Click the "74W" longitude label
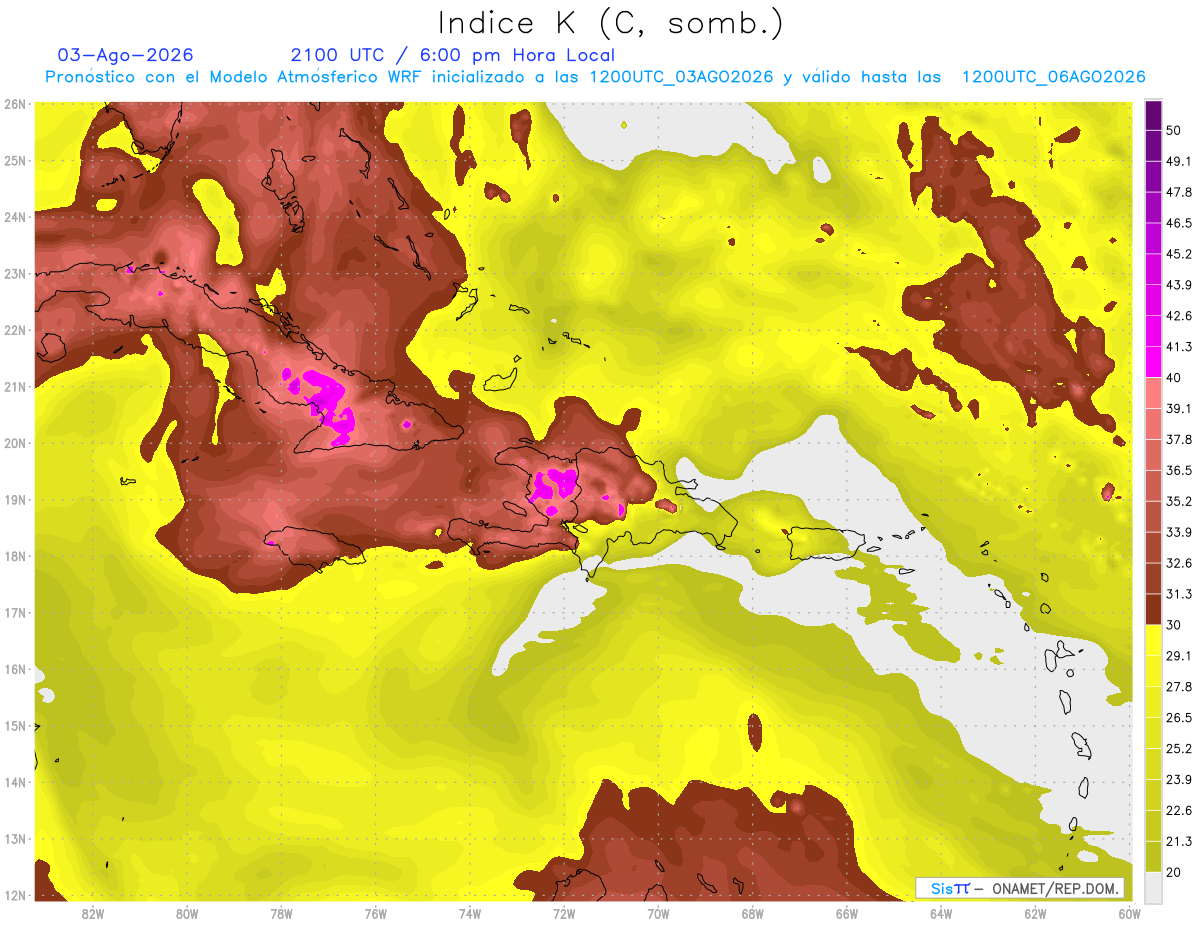1200x927 pixels. (470, 913)
